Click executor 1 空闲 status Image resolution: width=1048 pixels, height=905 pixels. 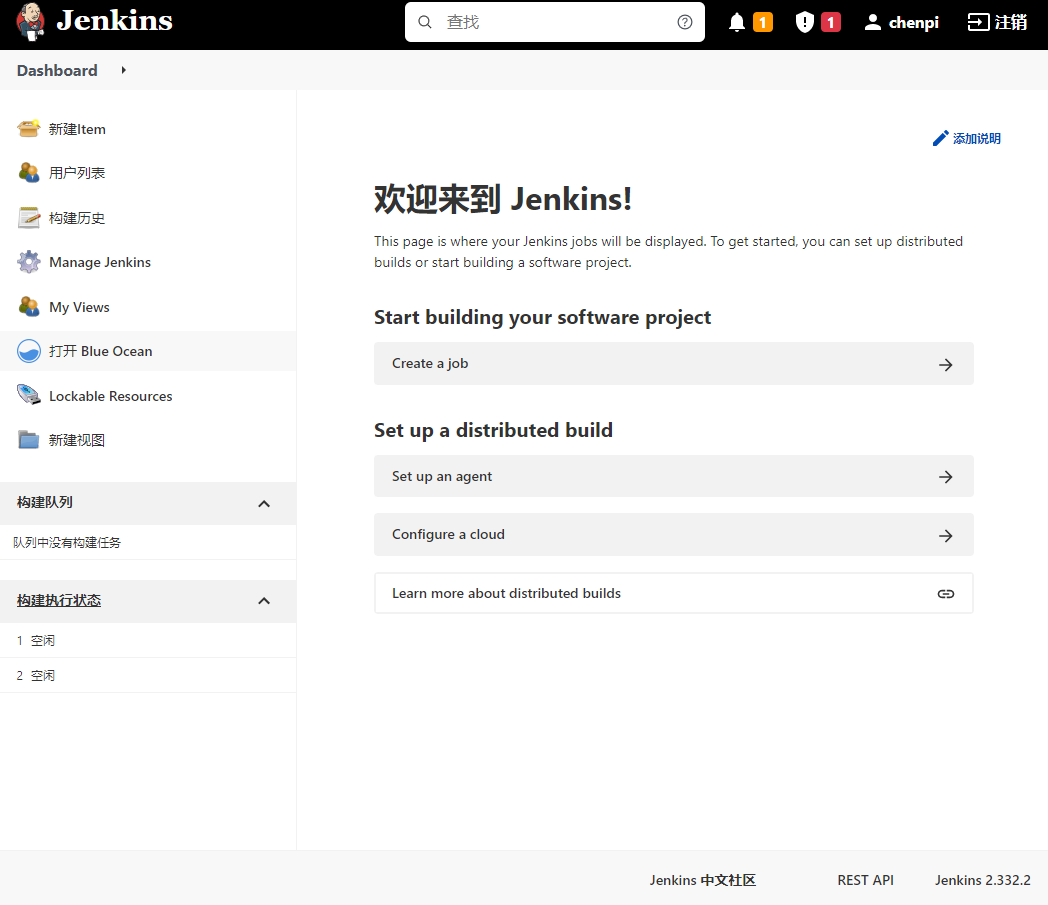(37, 640)
